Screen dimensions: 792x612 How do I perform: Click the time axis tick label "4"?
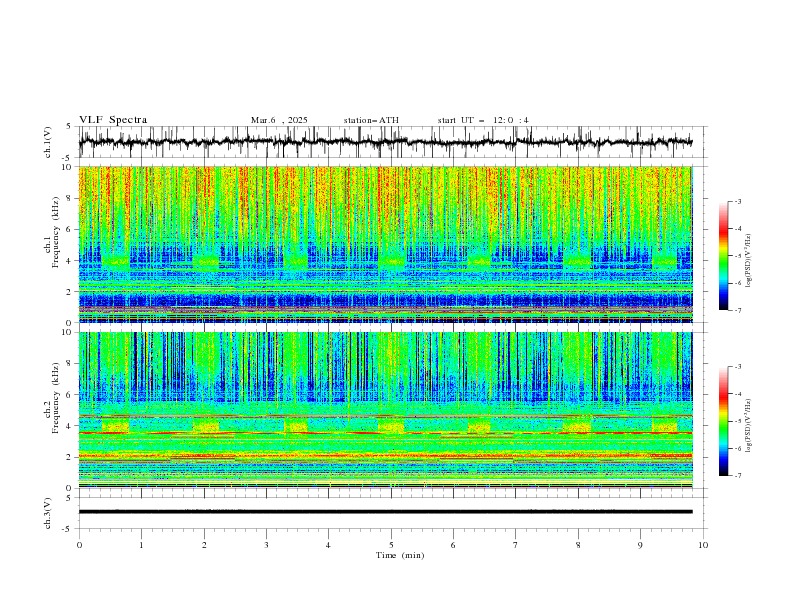328,545
